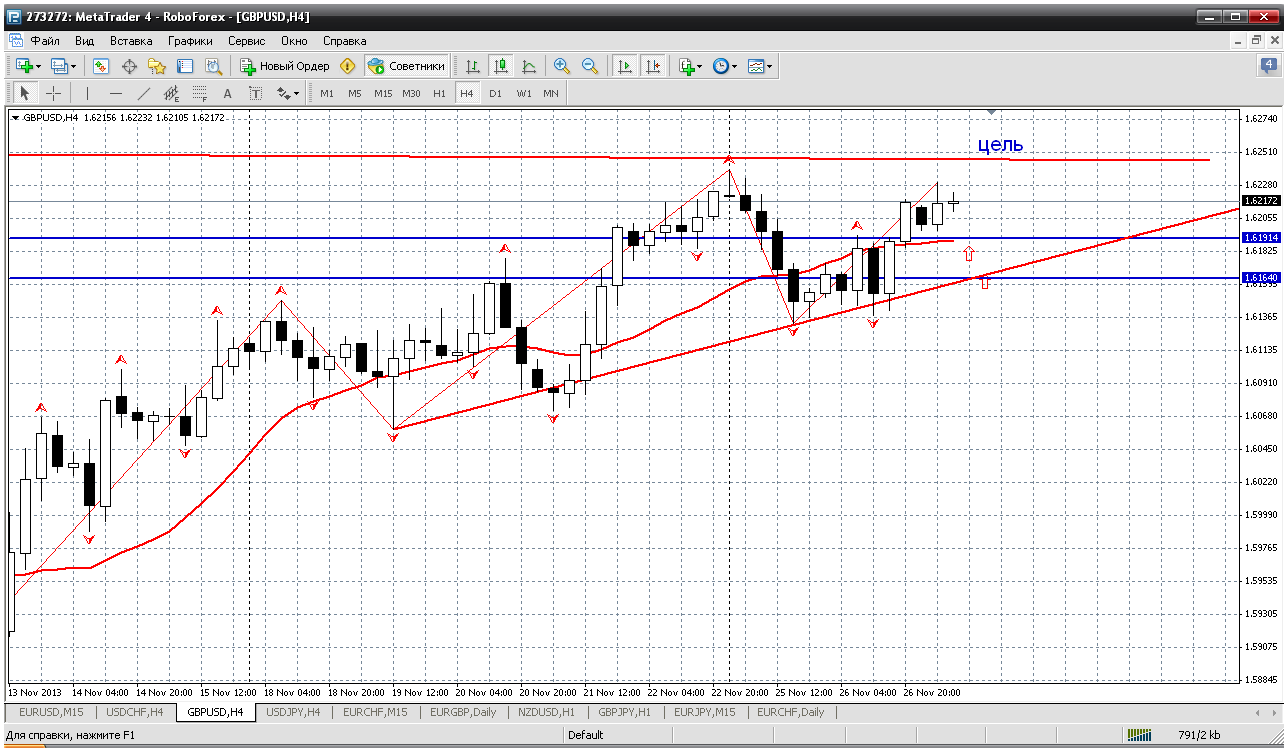Open the Strategy Tester
The image size is (1288, 748).
213,66
